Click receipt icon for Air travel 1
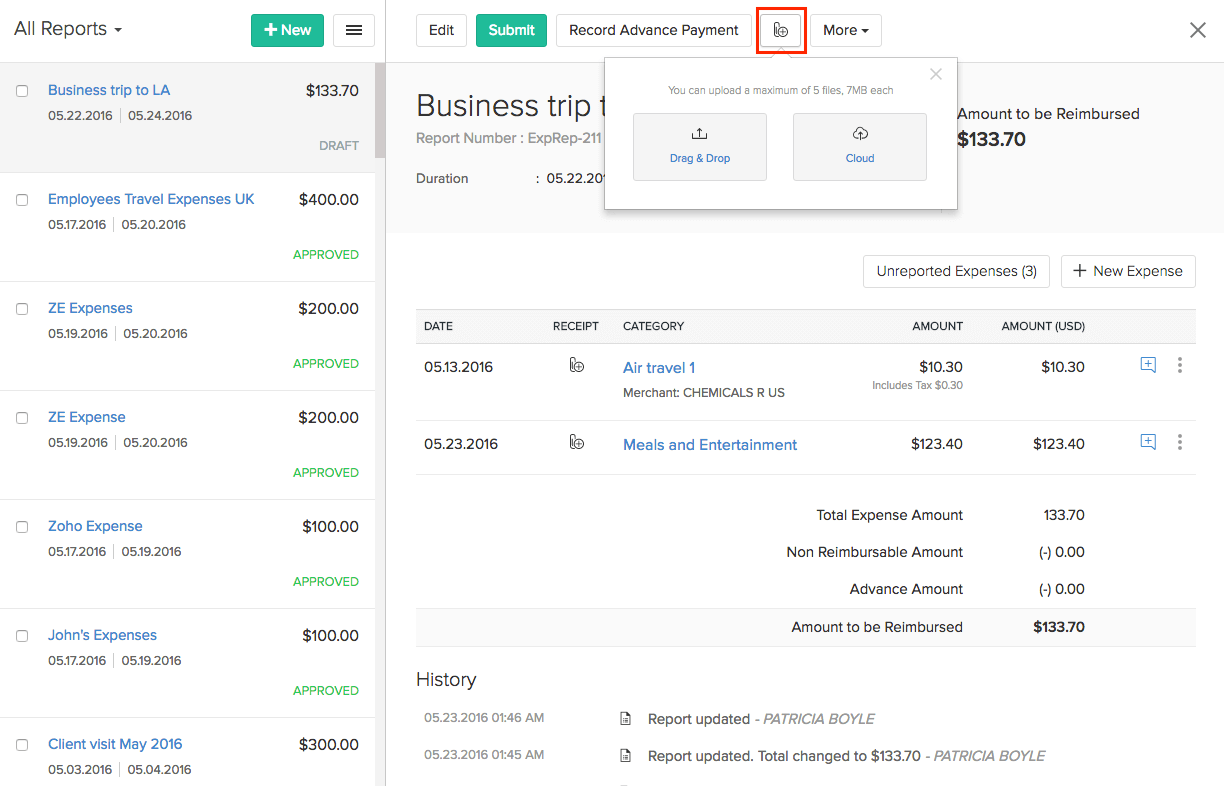The image size is (1224, 786). pos(576,366)
